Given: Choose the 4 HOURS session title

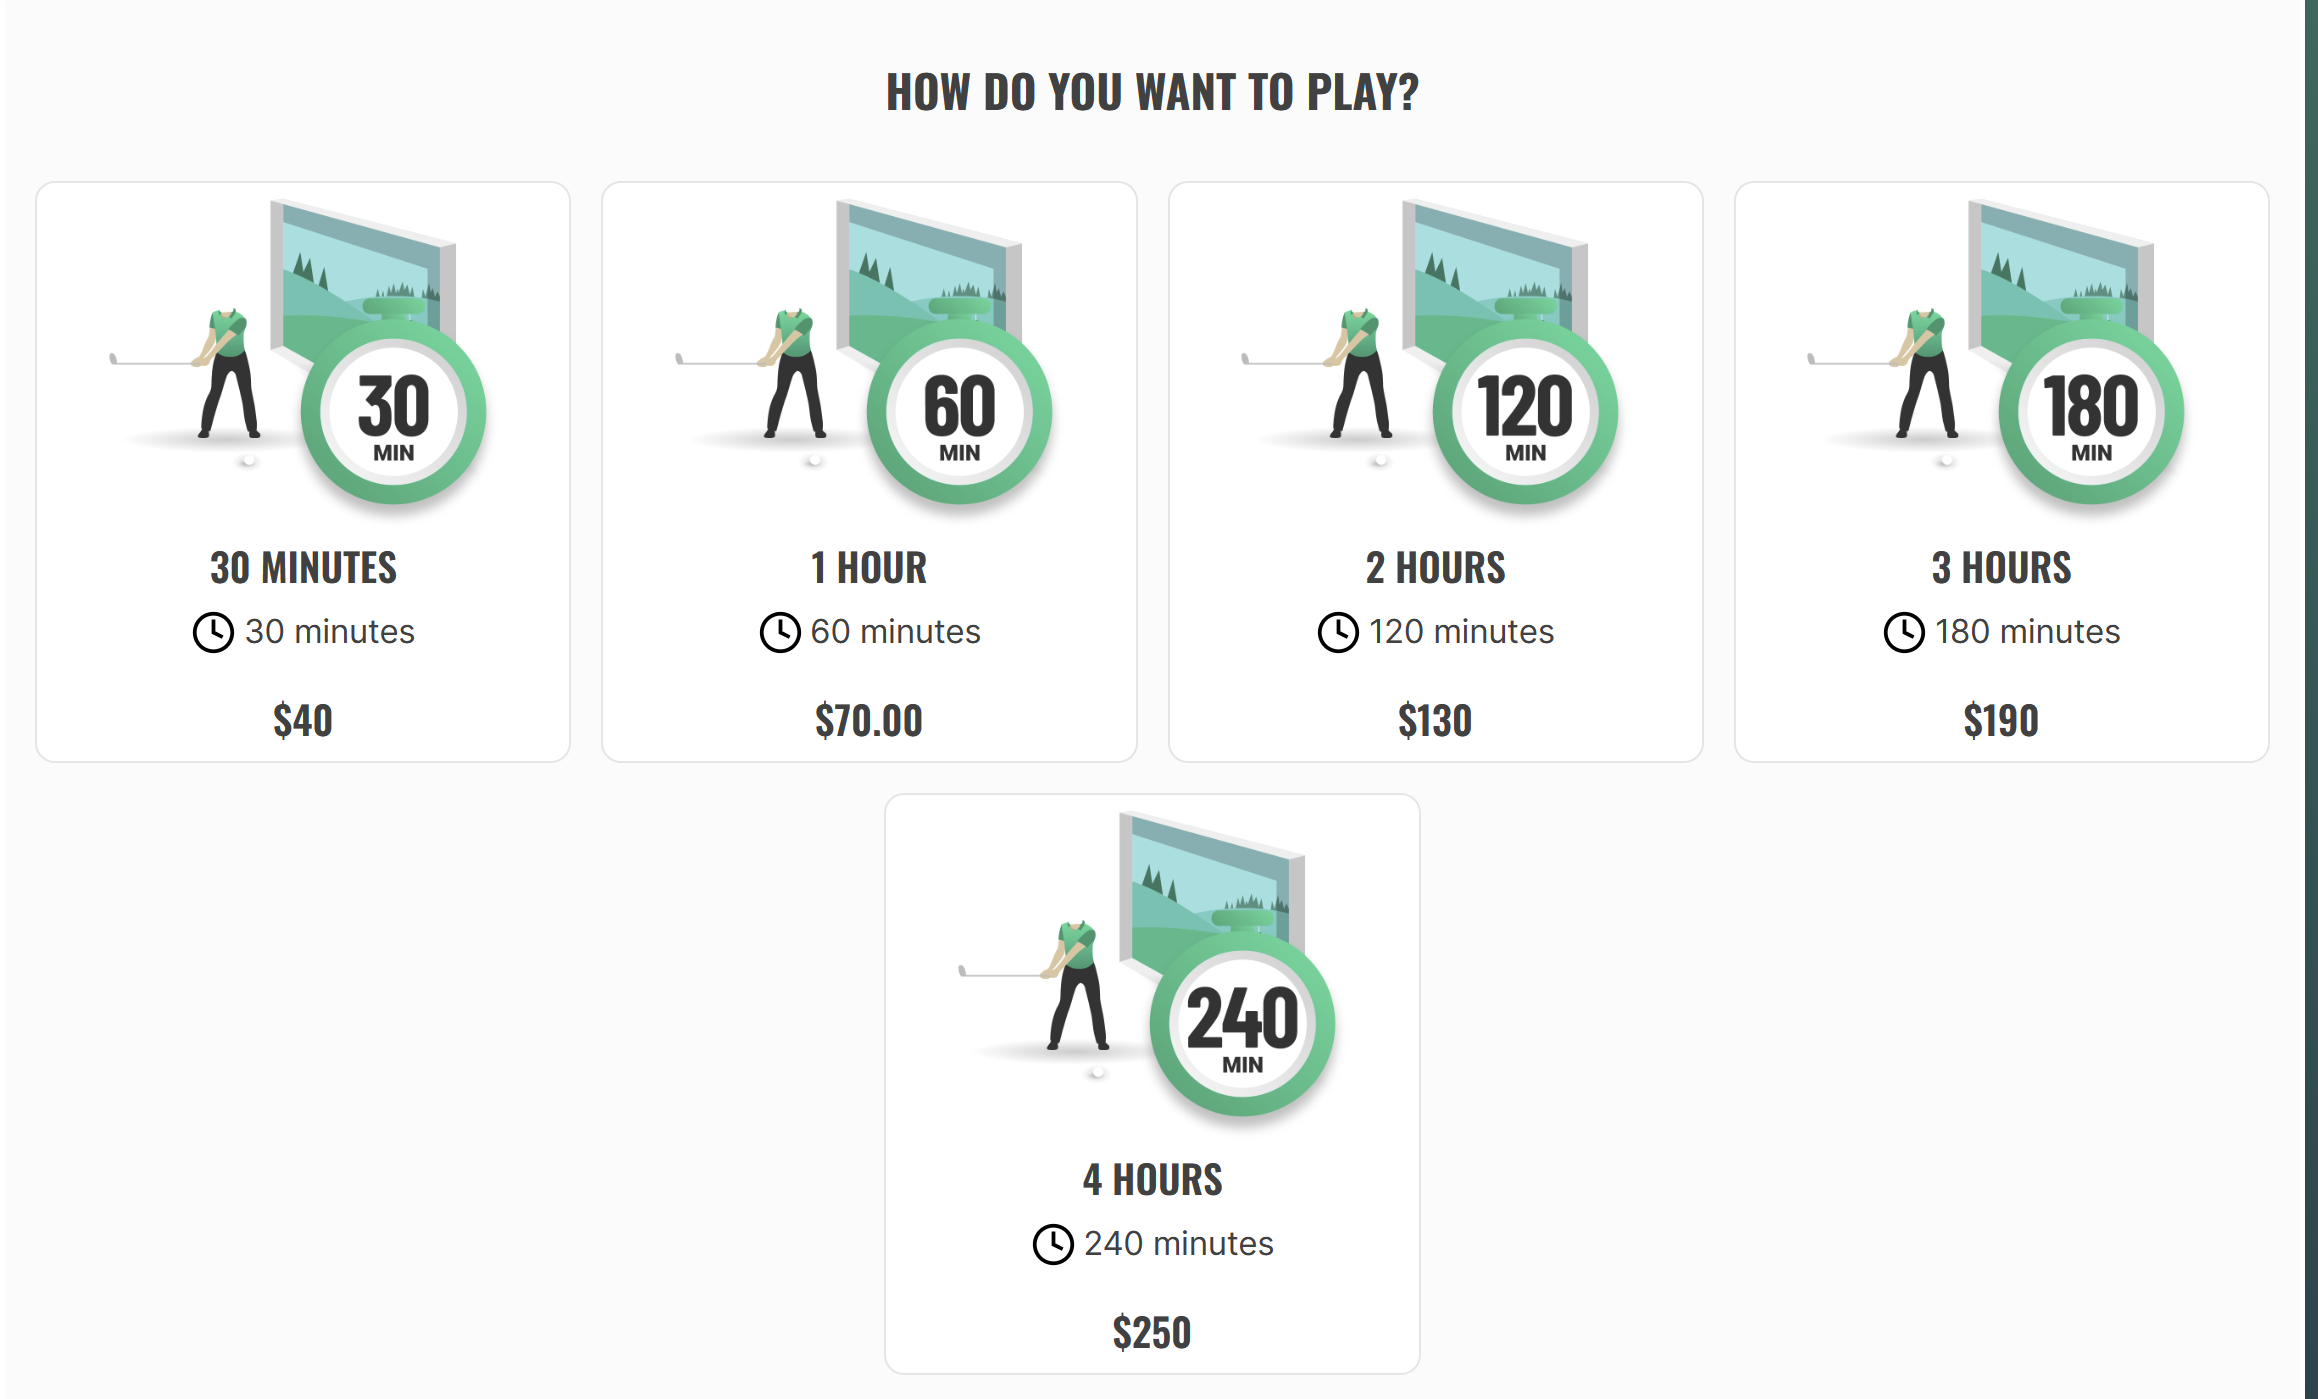Looking at the screenshot, I should click(x=1152, y=1180).
